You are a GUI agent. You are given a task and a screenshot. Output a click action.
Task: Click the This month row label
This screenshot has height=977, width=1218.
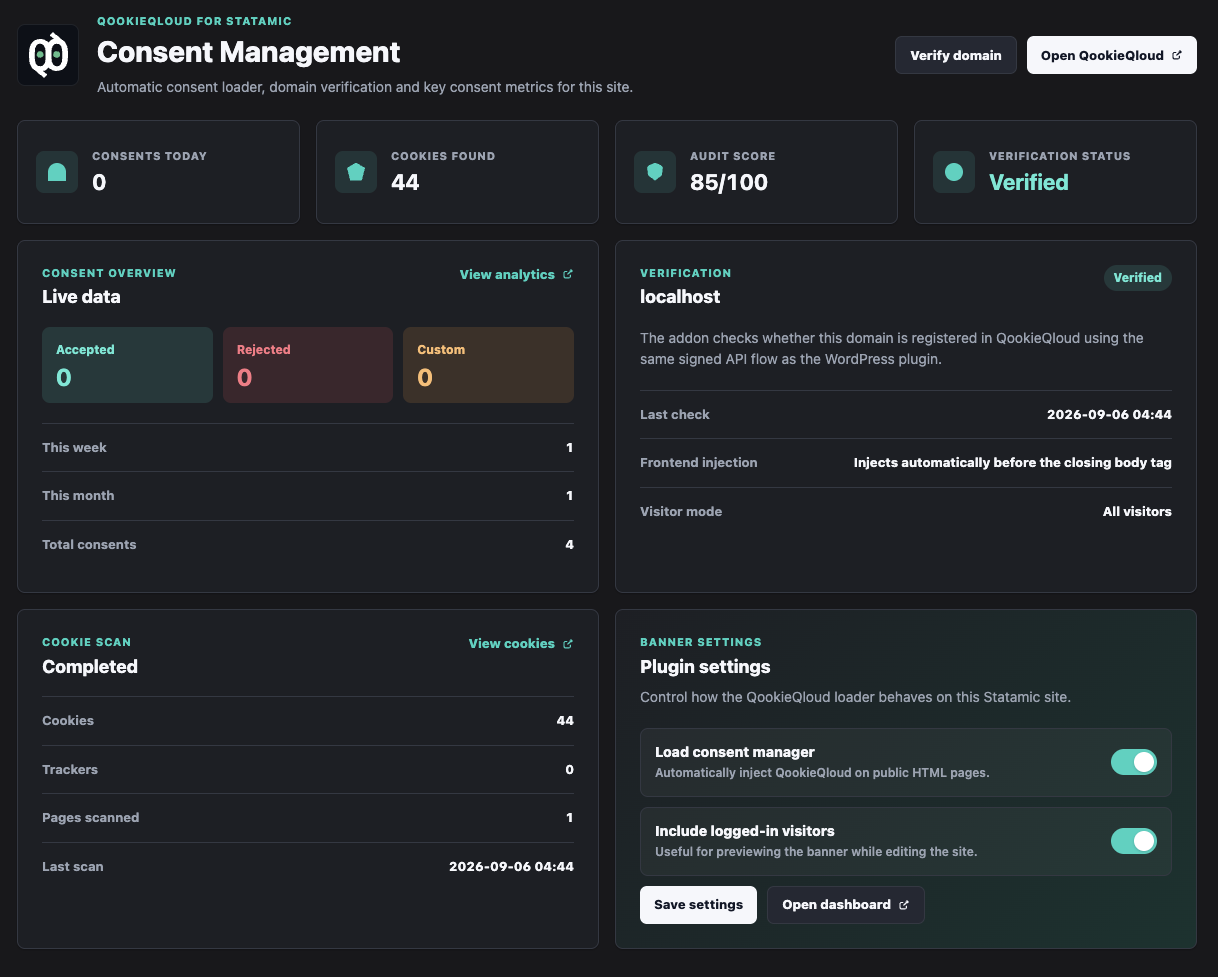tap(78, 496)
